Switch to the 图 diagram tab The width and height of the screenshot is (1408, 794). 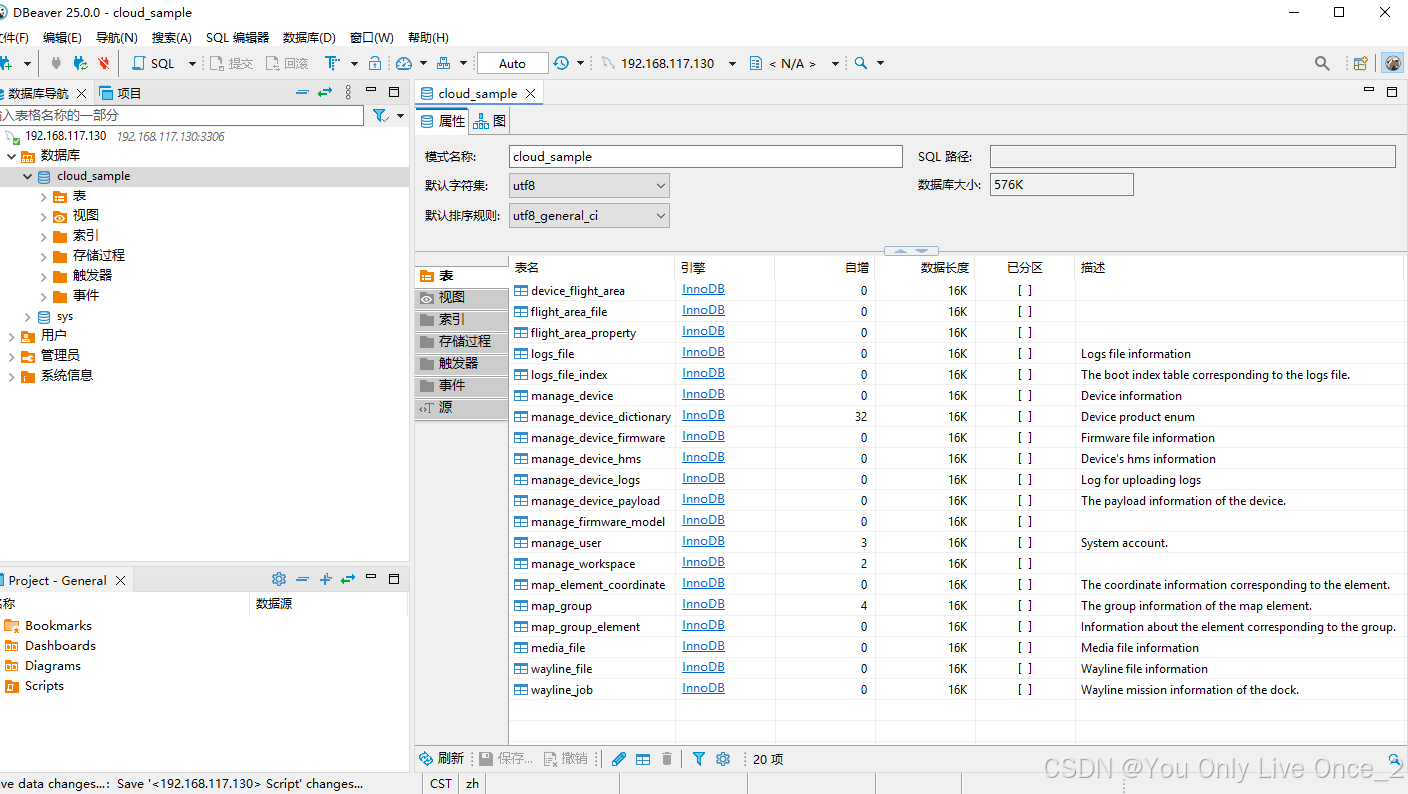tap(490, 121)
